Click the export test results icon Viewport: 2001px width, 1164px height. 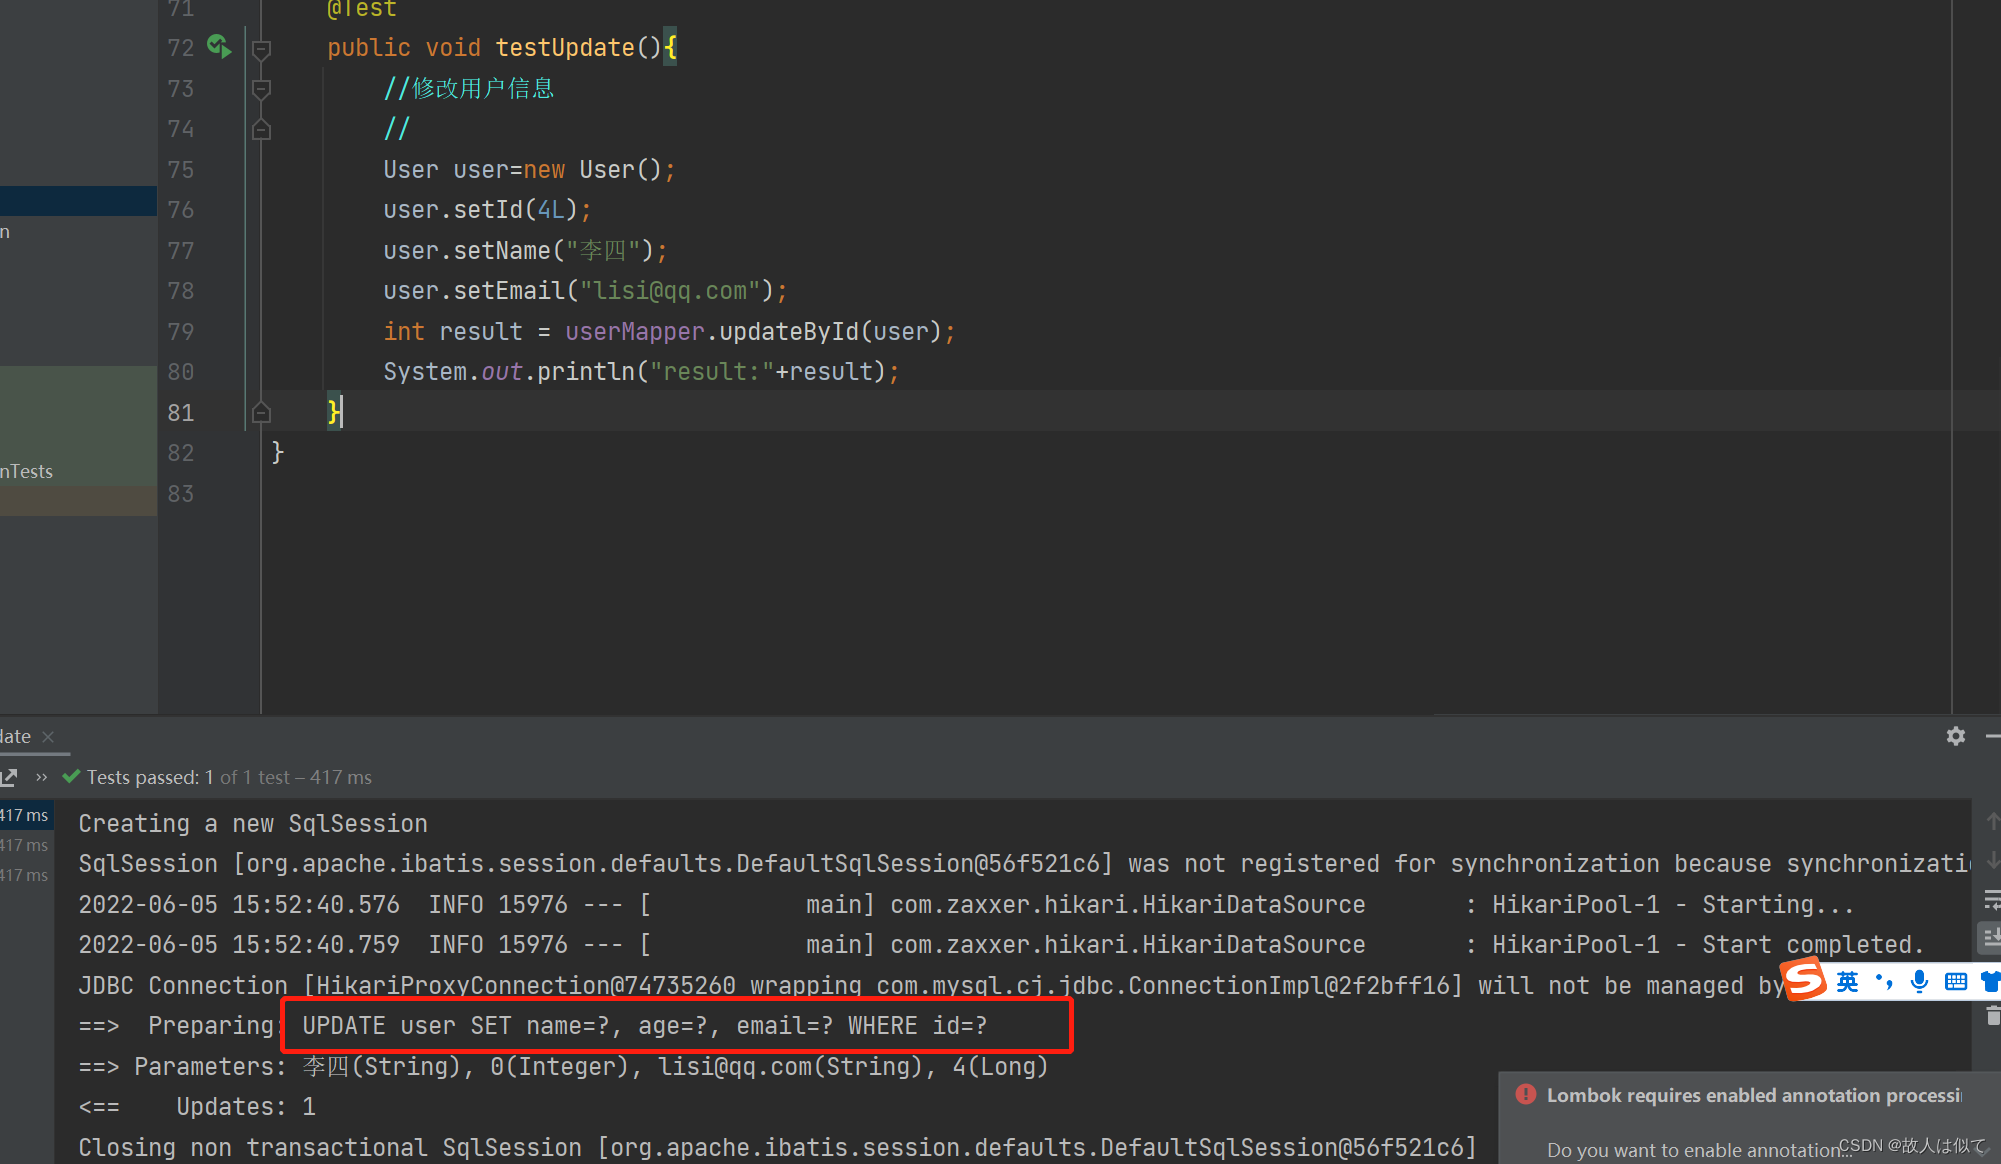[x=10, y=777]
